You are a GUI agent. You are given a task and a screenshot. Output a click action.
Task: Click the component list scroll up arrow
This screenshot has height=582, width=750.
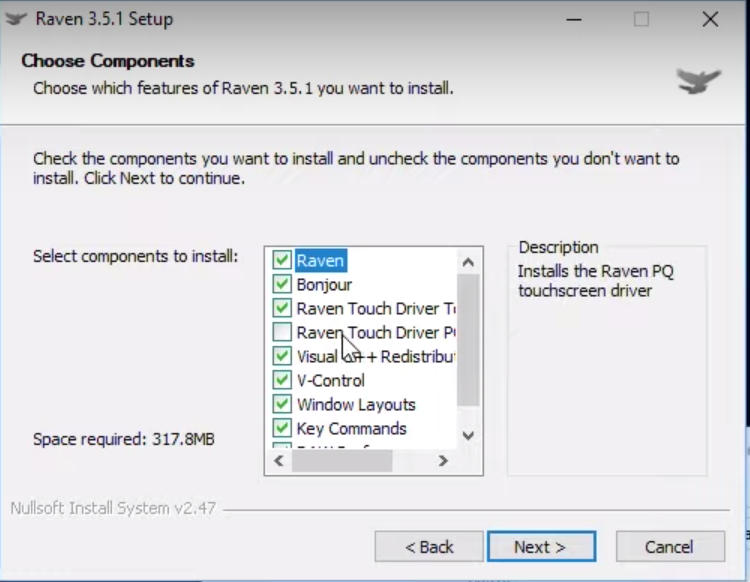(468, 262)
